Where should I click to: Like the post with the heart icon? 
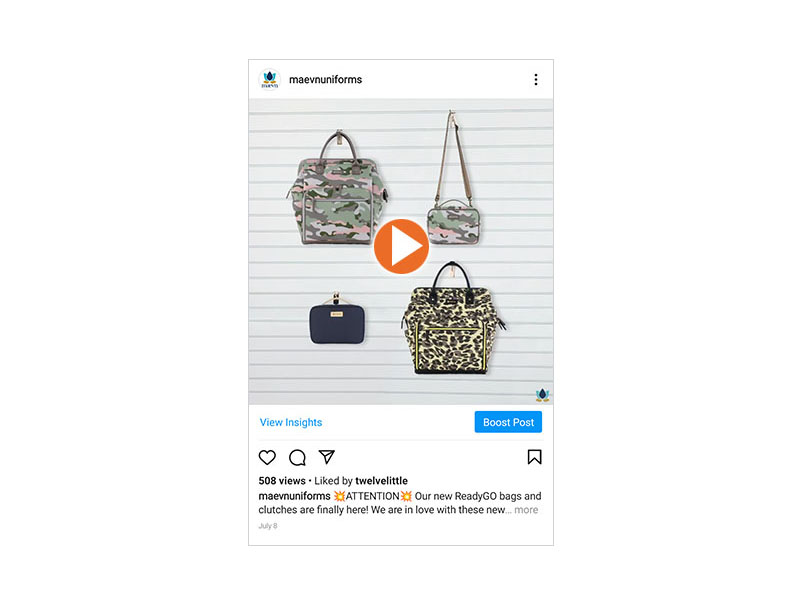(267, 457)
